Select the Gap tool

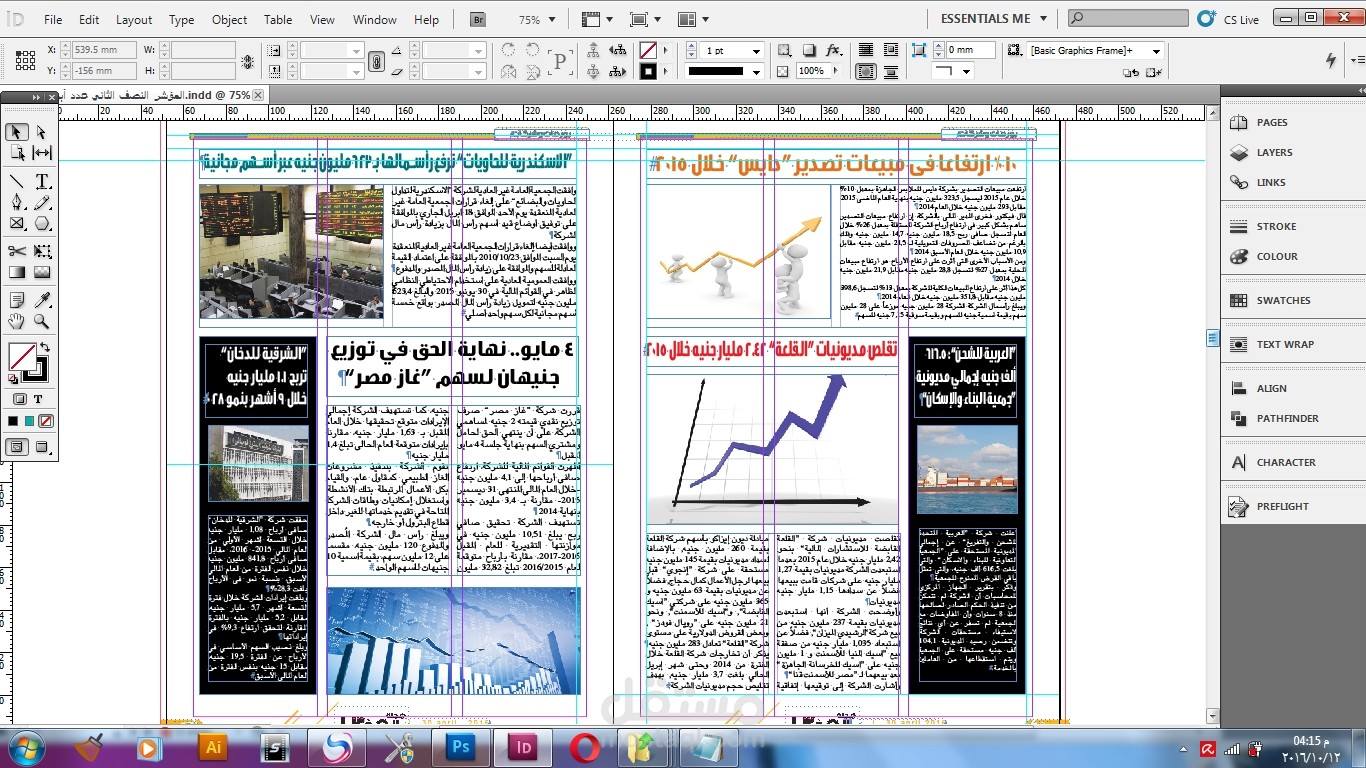tap(42, 153)
